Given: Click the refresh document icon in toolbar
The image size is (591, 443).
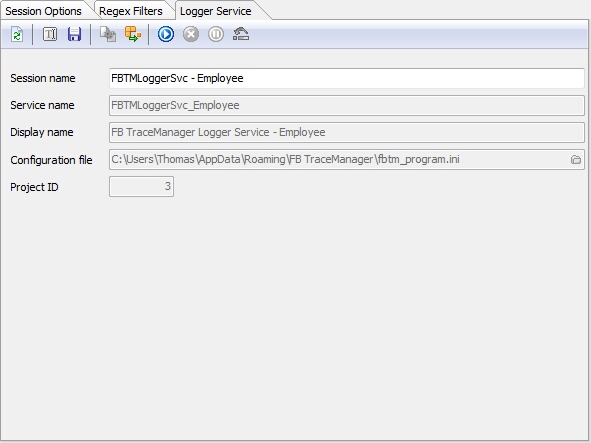Looking at the screenshot, I should coord(17,34).
